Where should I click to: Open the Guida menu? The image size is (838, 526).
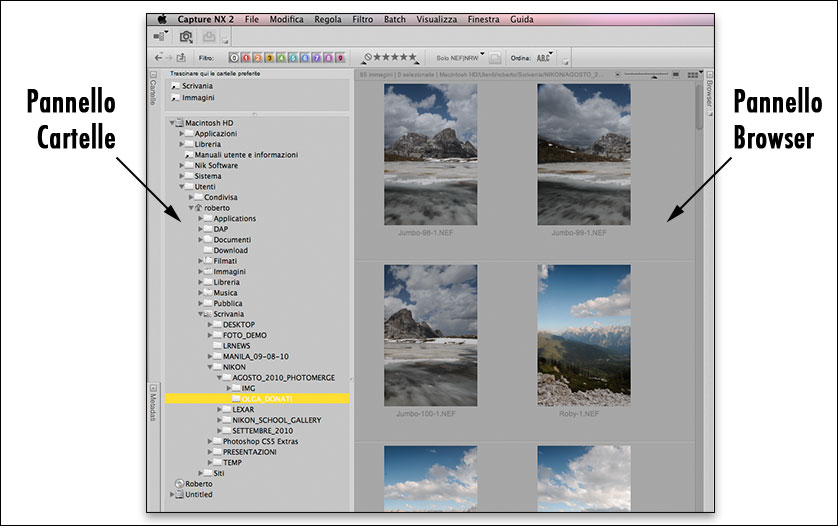click(522, 19)
